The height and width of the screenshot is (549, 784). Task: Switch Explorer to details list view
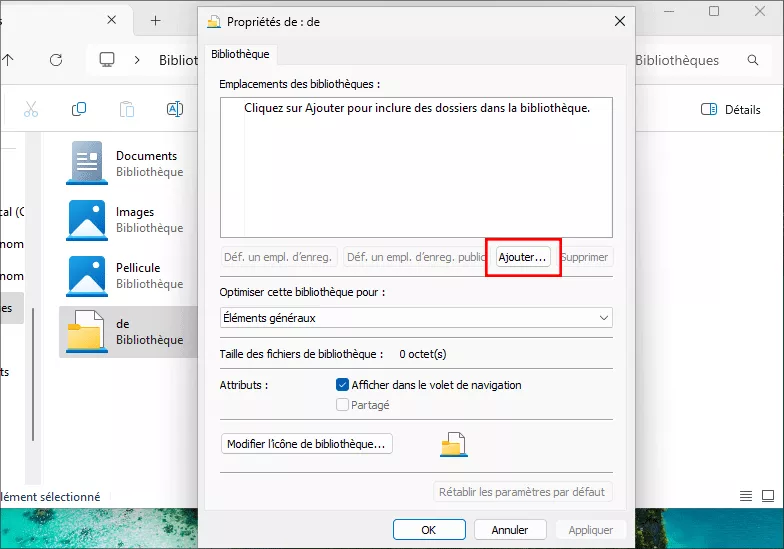tap(746, 496)
